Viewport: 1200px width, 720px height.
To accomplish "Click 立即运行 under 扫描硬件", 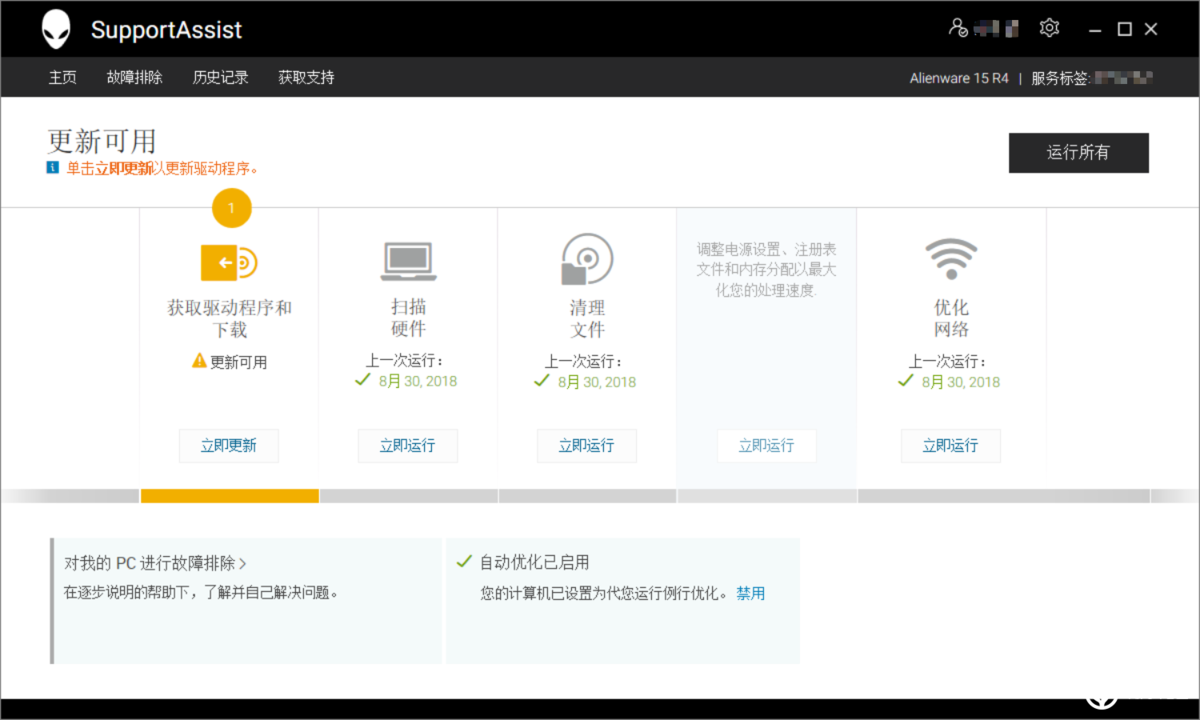I will click(408, 446).
